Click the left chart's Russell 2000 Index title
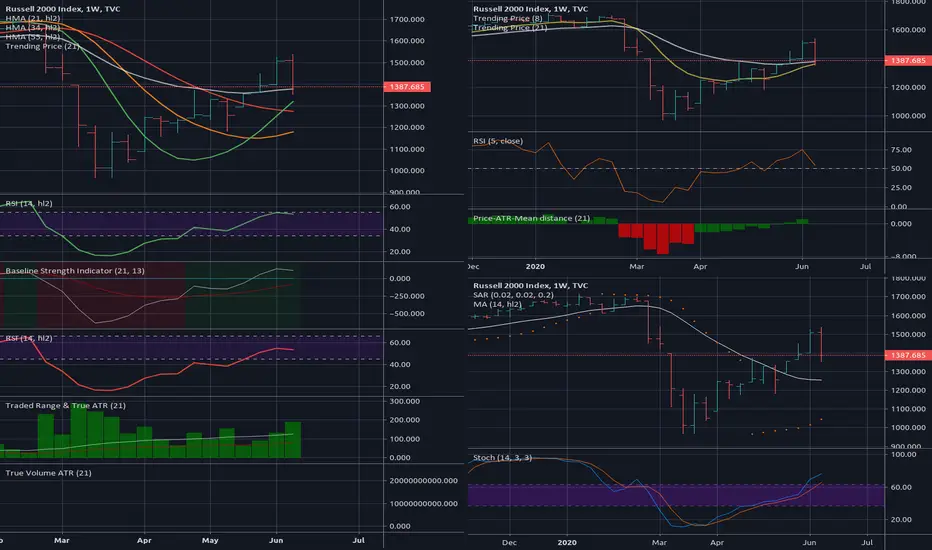The image size is (932, 550). click(x=62, y=9)
